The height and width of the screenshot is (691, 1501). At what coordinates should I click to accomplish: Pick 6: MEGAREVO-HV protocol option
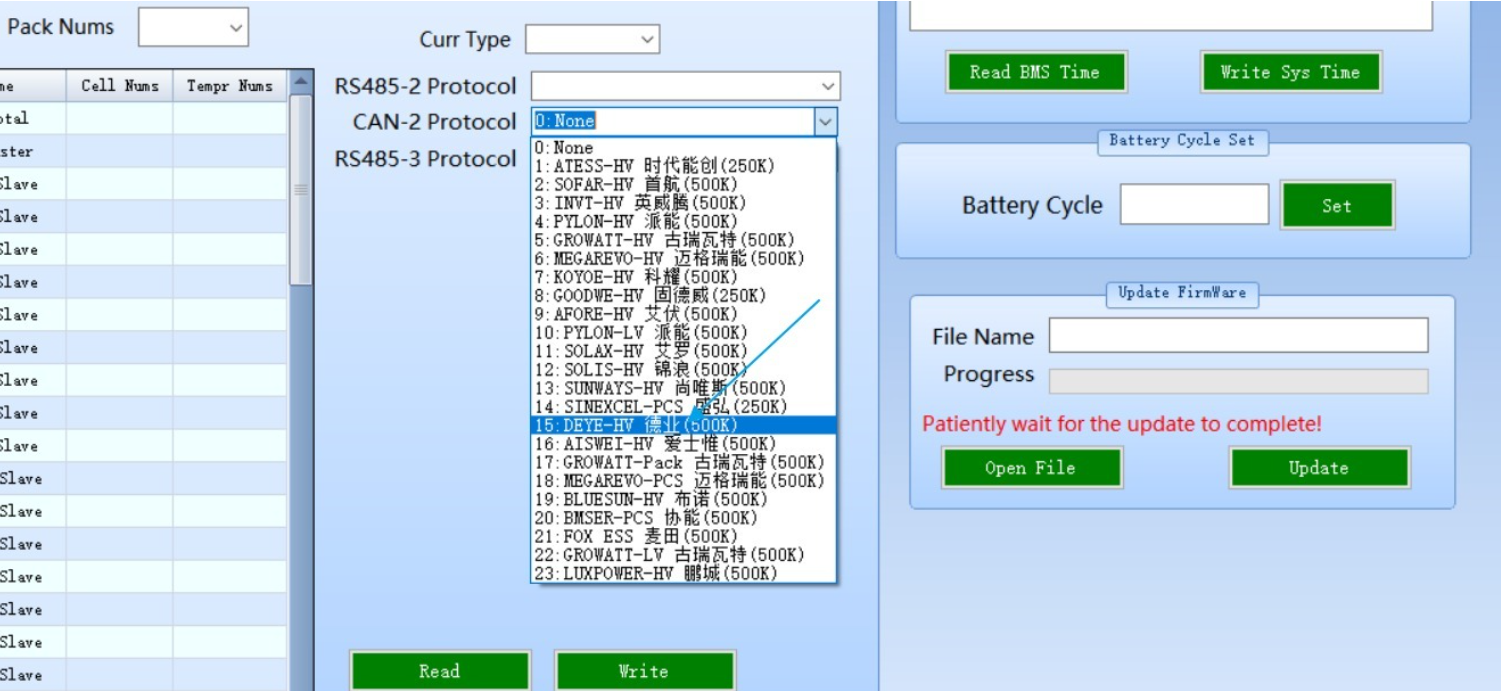click(683, 259)
